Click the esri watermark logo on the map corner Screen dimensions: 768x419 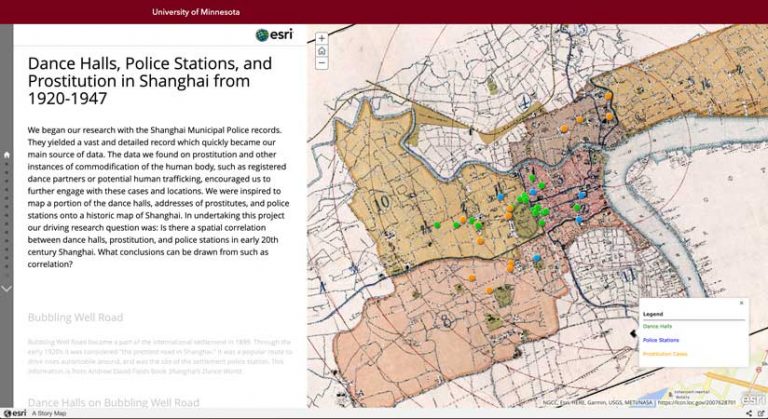tap(753, 399)
